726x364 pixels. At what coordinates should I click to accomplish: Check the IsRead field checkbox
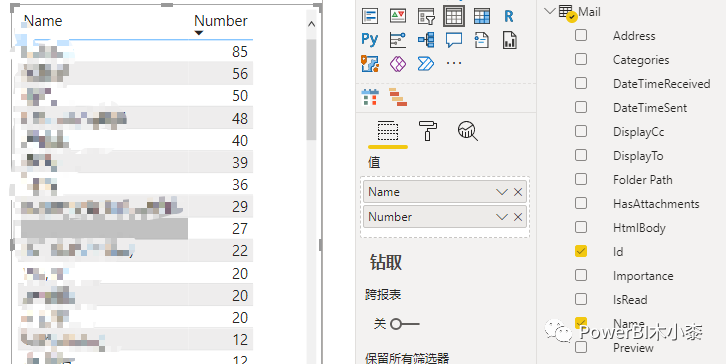[581, 299]
